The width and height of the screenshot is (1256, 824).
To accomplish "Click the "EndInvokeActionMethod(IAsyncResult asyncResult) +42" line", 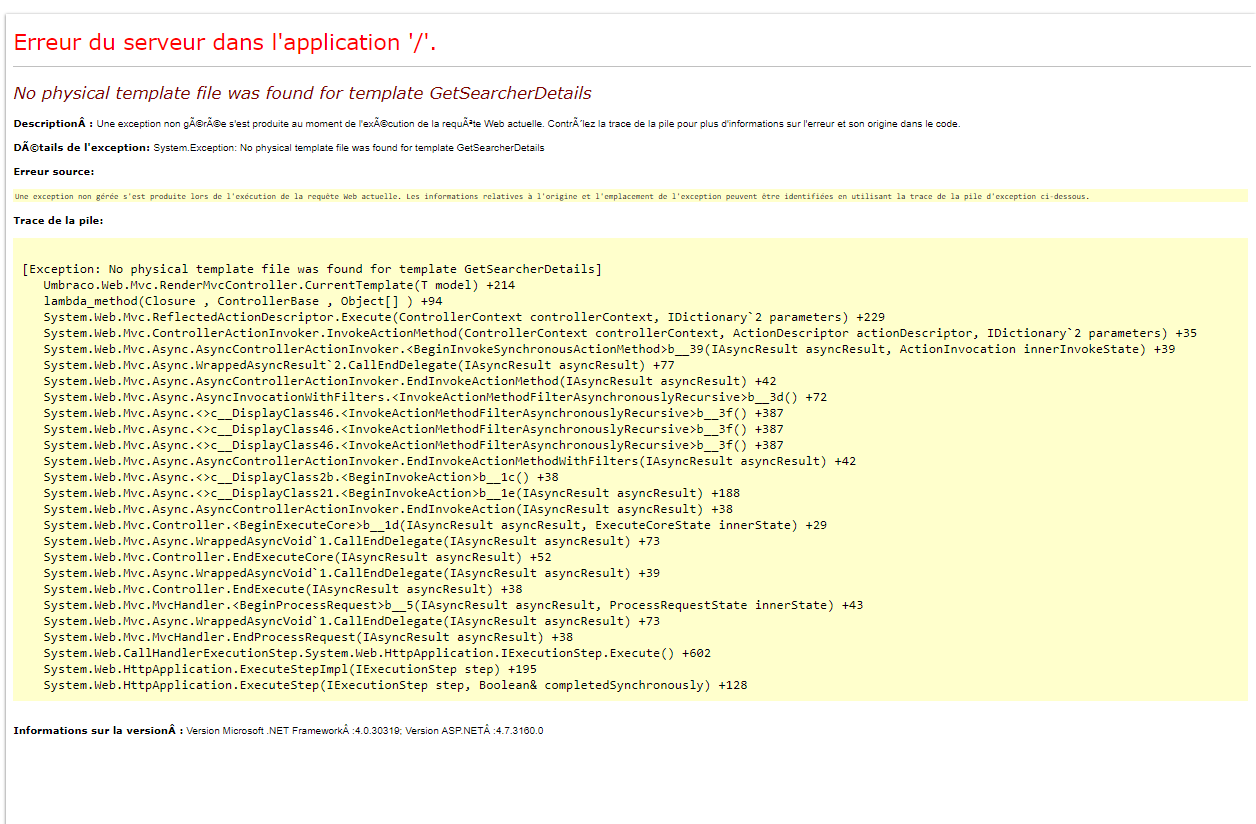I will [410, 381].
